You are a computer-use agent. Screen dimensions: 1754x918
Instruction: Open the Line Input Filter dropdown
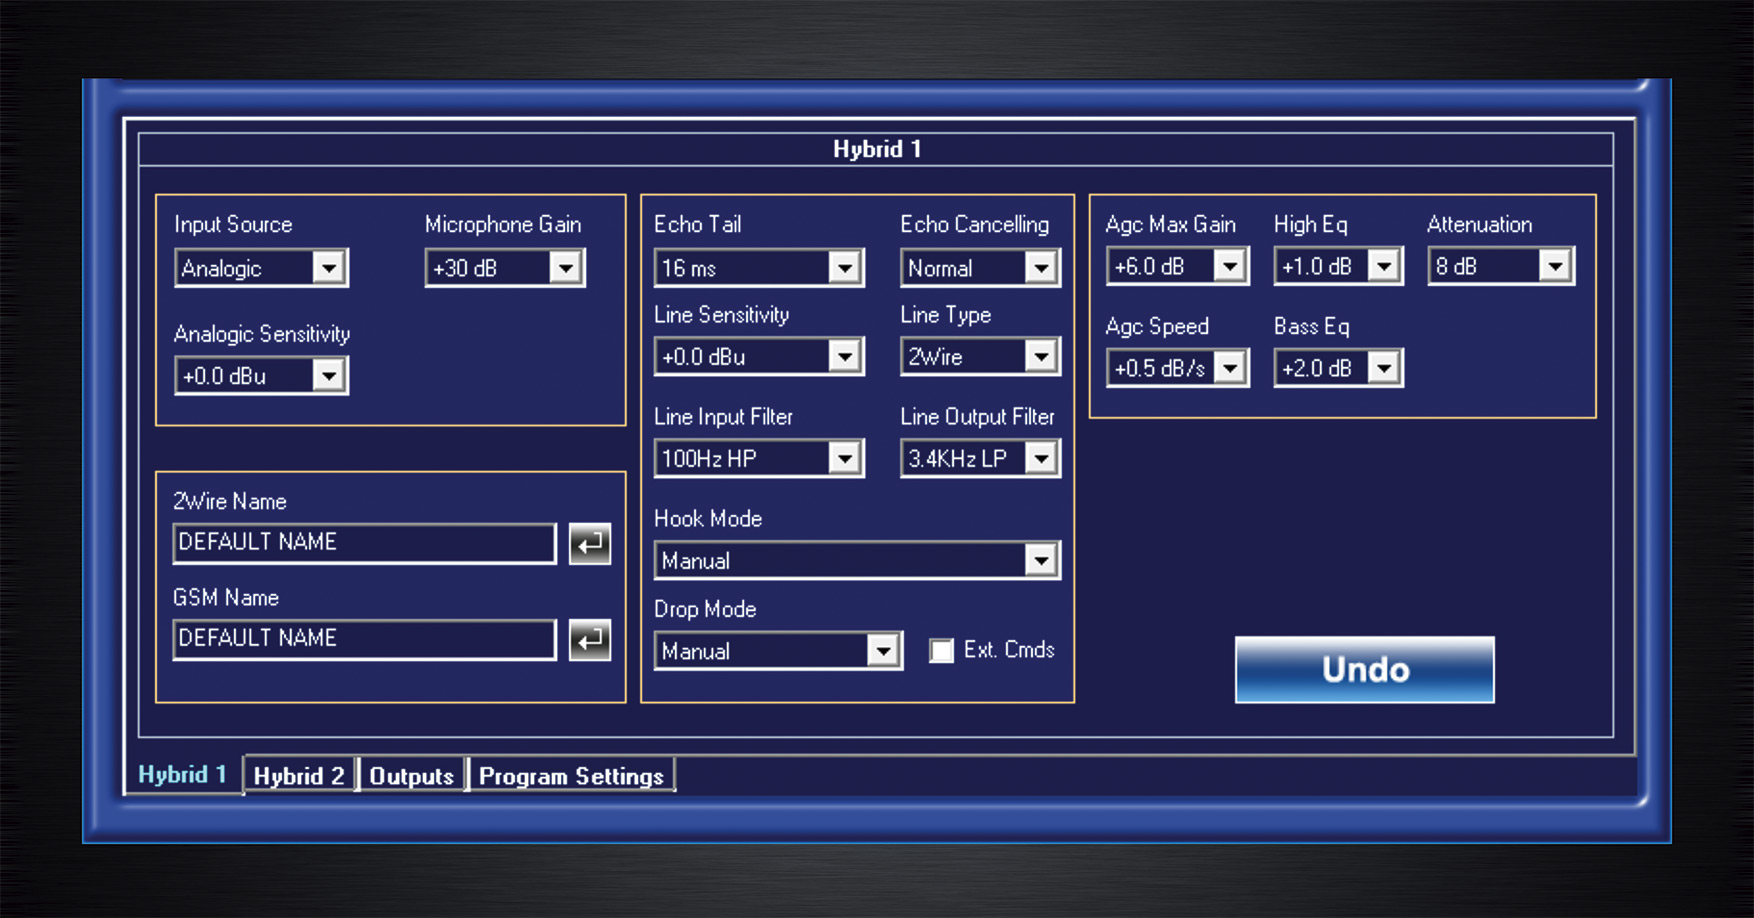843,458
